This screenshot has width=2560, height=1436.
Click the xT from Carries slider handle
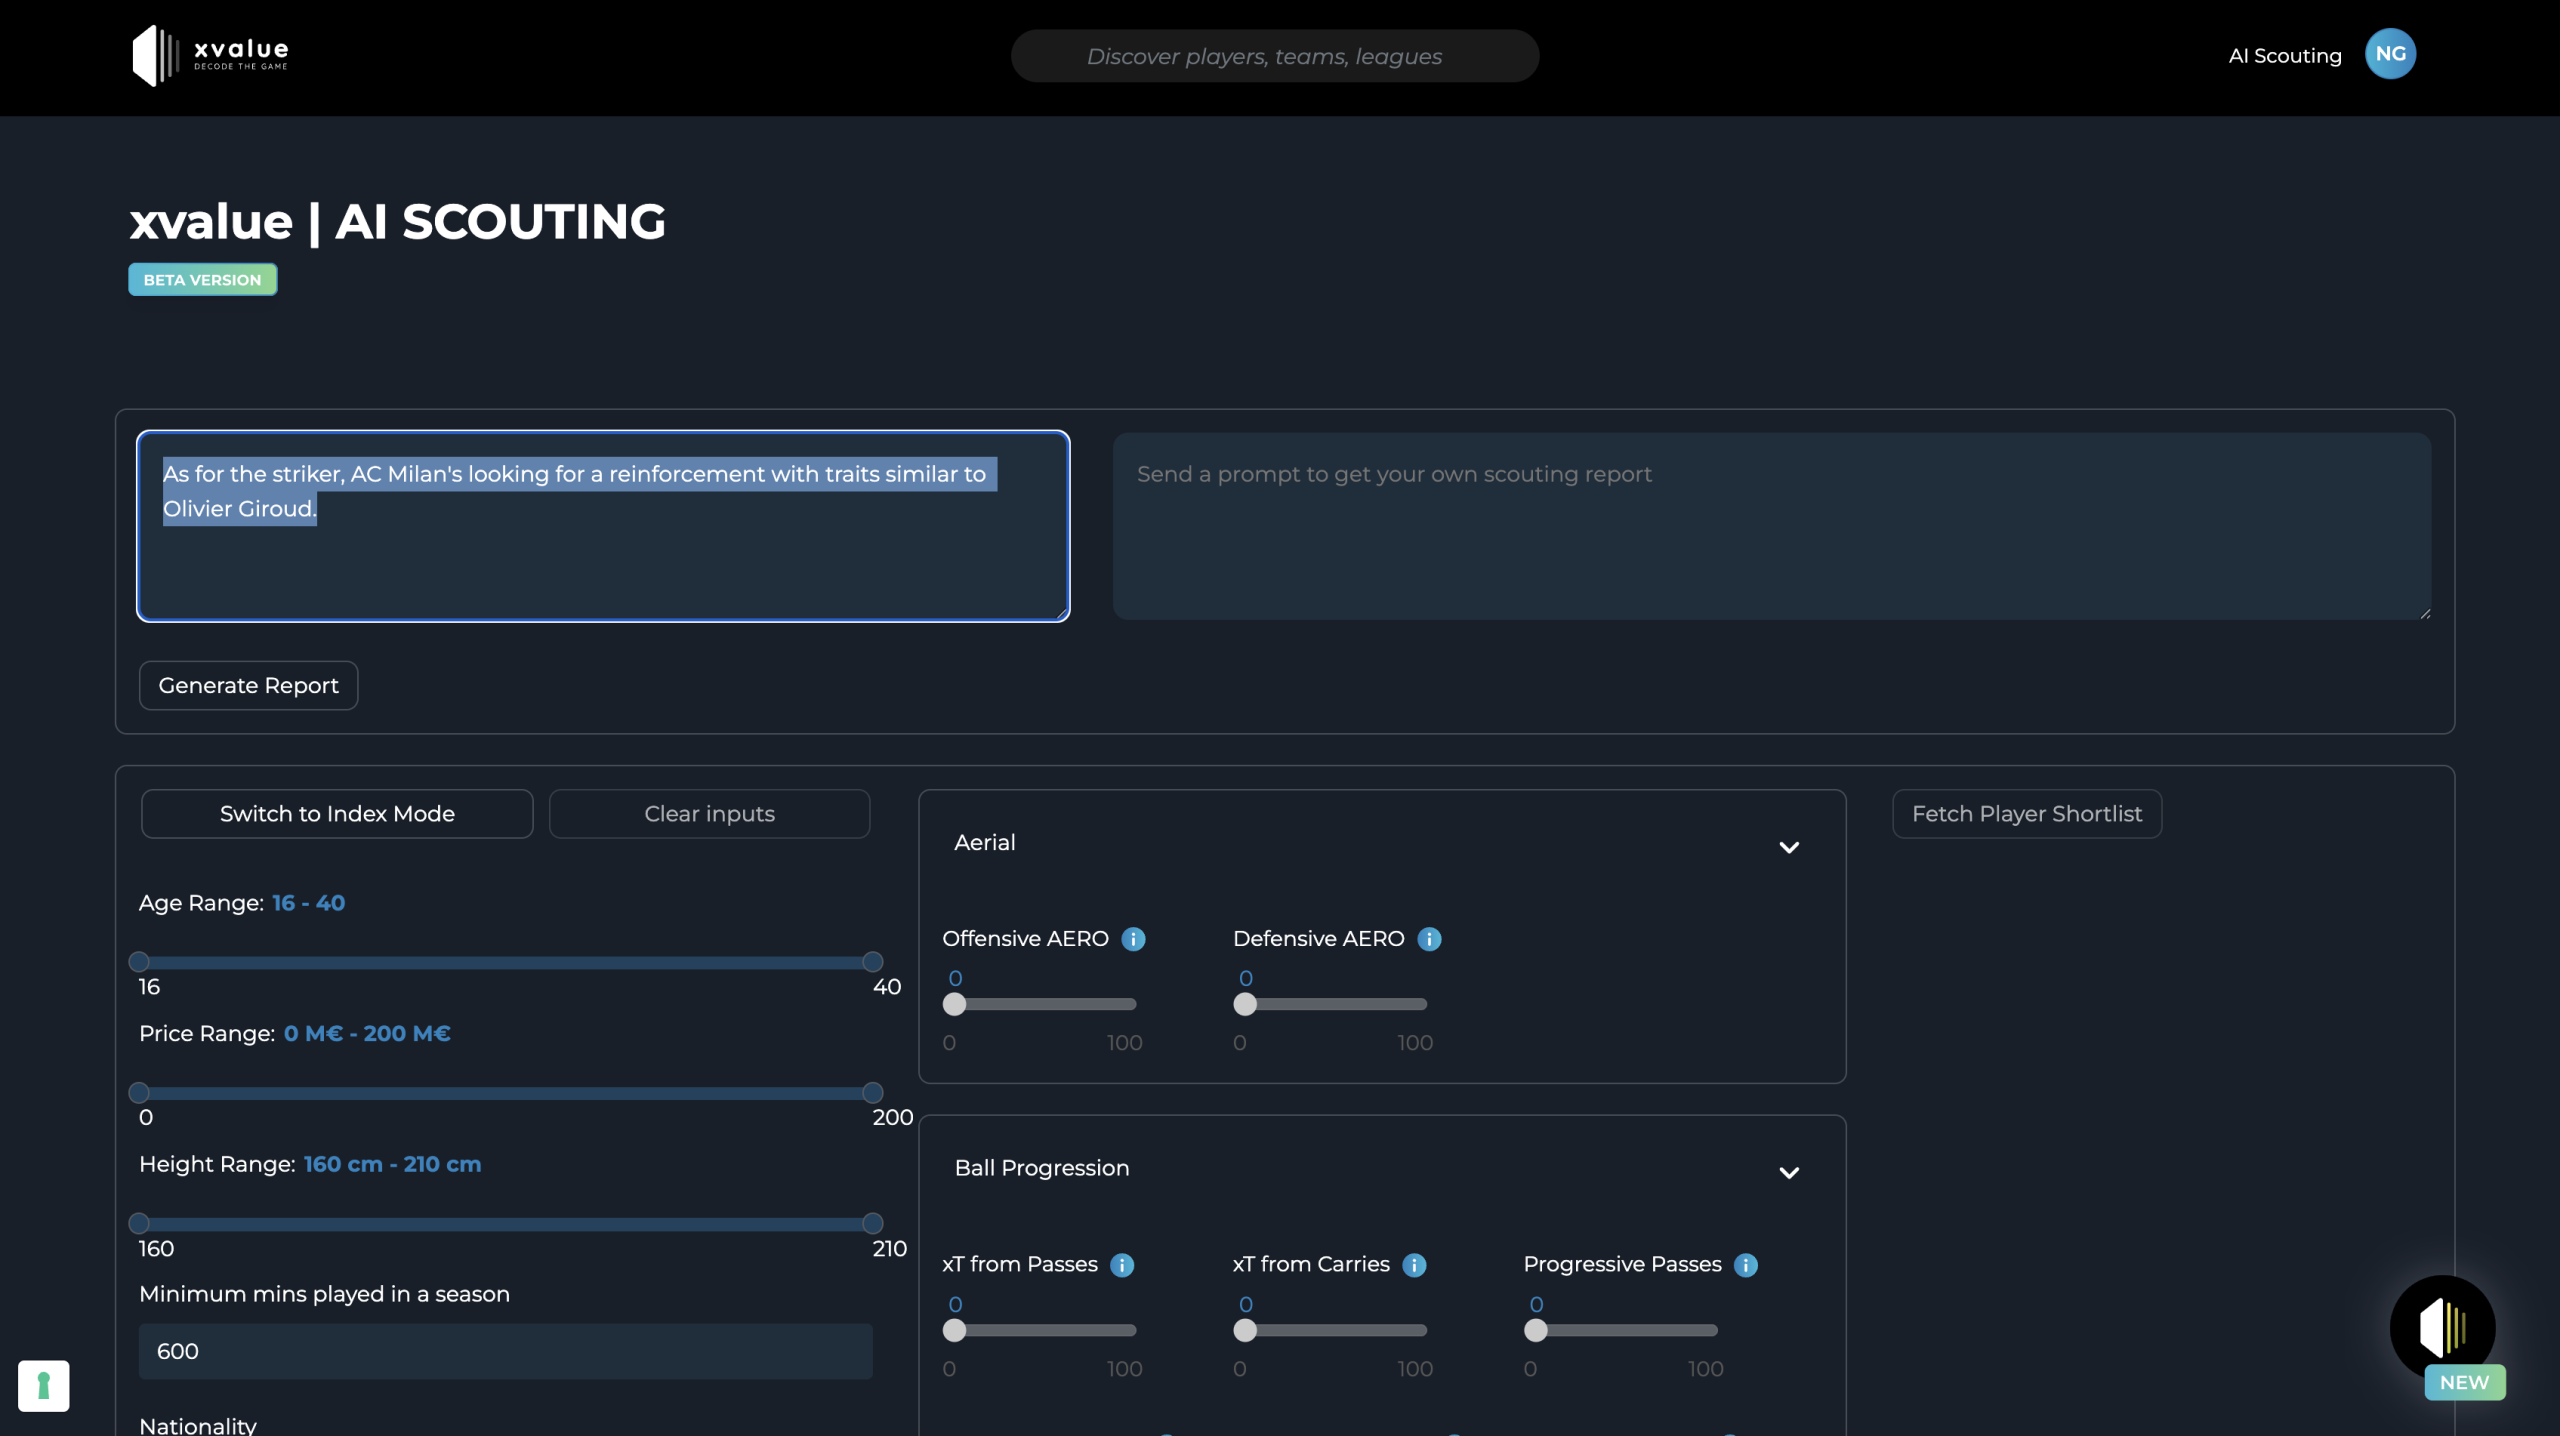click(1245, 1330)
